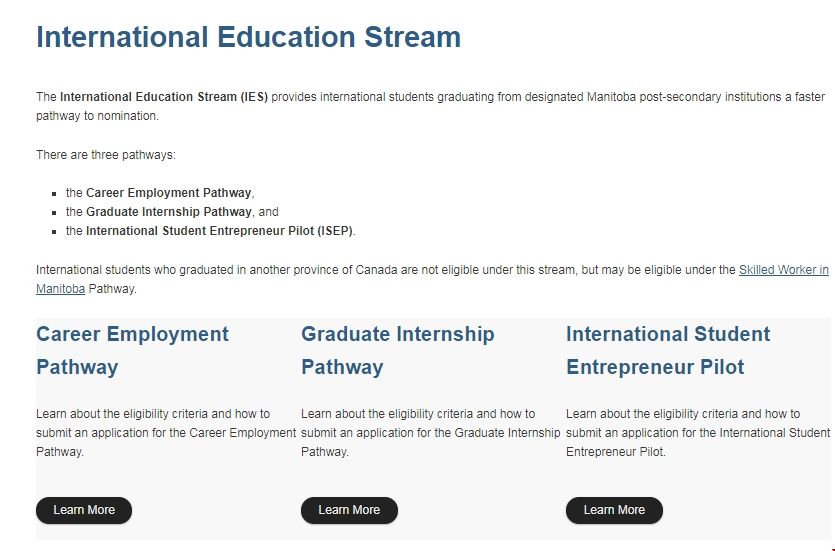The height and width of the screenshot is (551, 835).
Task: Click the square marker before Entrepreneur Pilot bullet
Action: pos(54,232)
